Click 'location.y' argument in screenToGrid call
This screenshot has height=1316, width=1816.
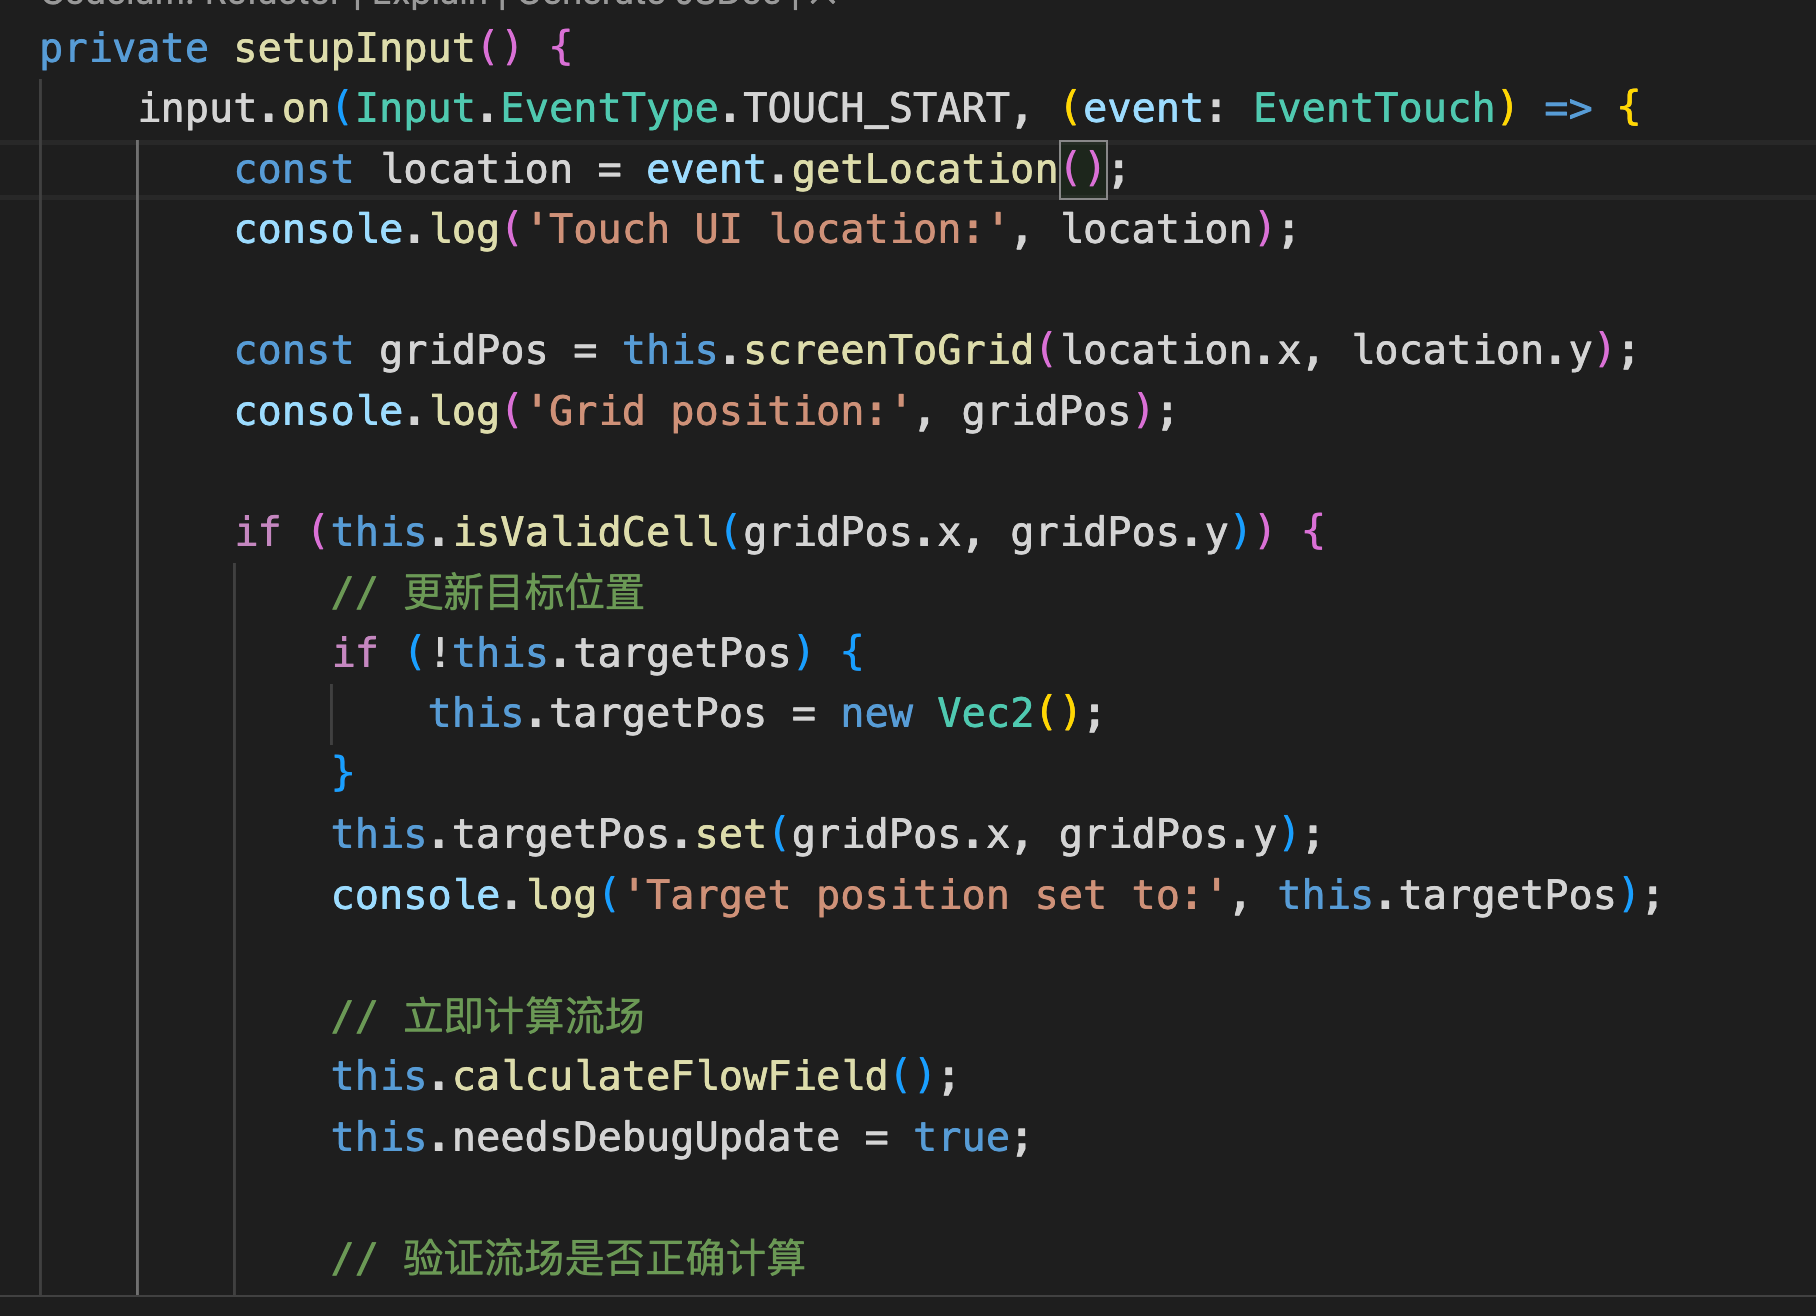(1472, 350)
